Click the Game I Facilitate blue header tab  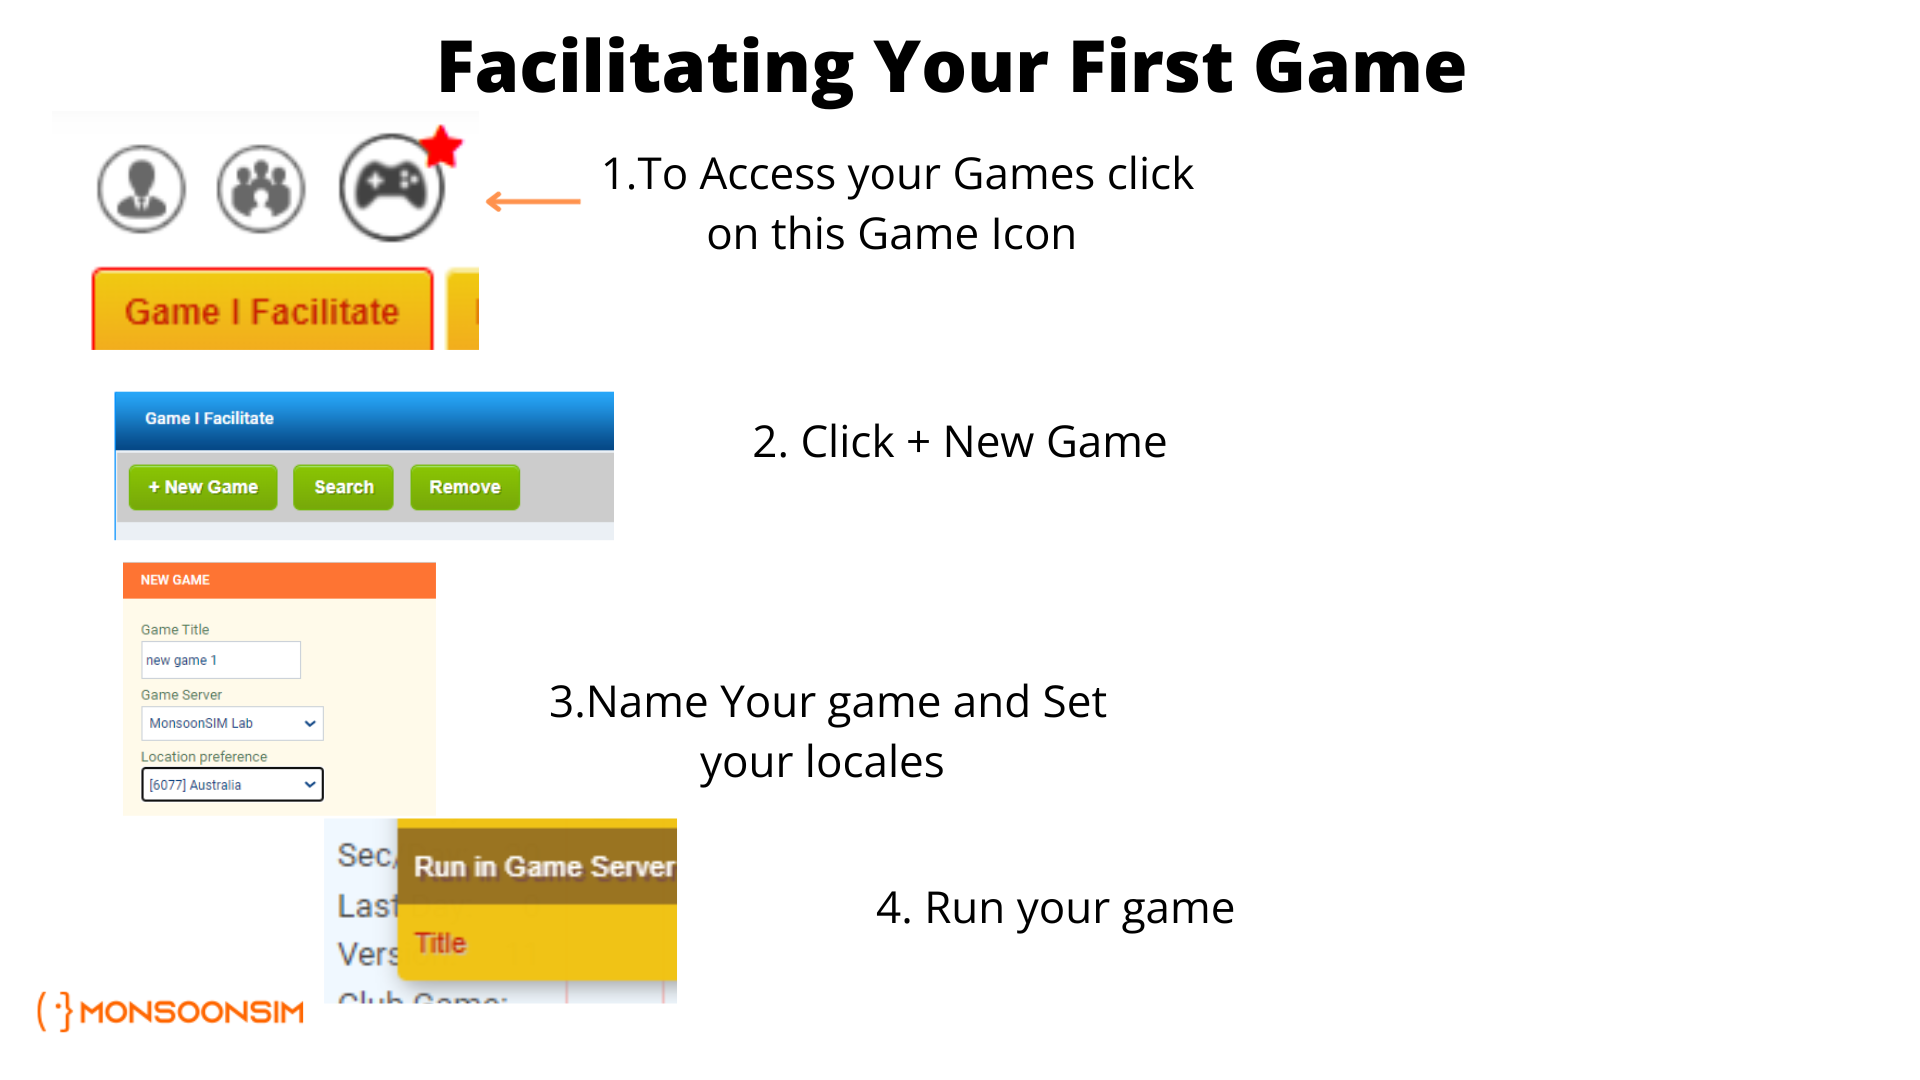tap(363, 418)
